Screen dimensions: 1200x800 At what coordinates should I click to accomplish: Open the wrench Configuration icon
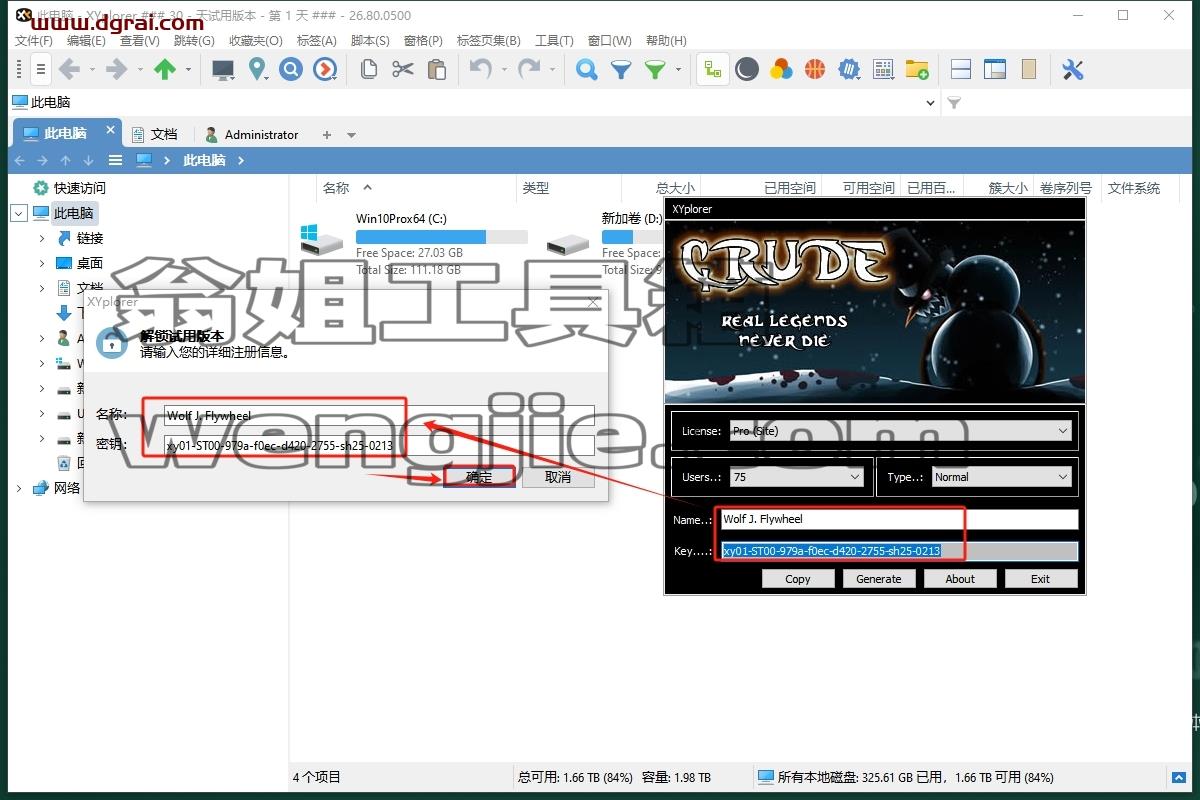pos(1073,69)
